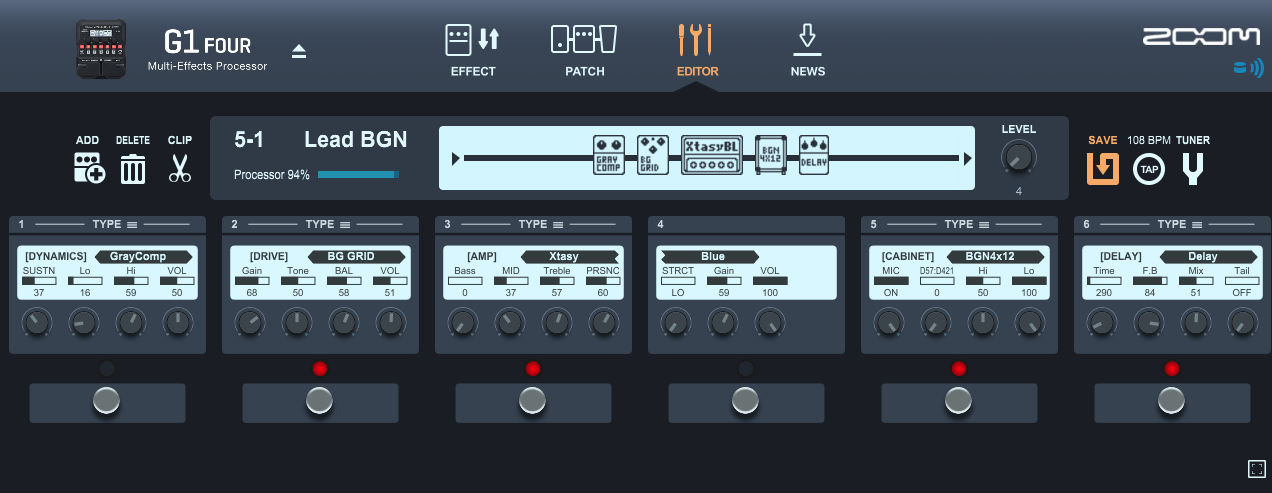Viewport: 1272px width, 493px height.
Task: Click the Blue STRCT knob
Action: pyautogui.click(x=676, y=322)
